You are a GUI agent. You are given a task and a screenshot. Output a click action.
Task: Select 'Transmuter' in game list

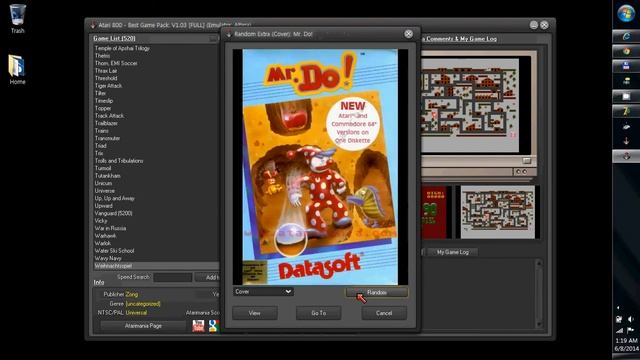point(107,138)
